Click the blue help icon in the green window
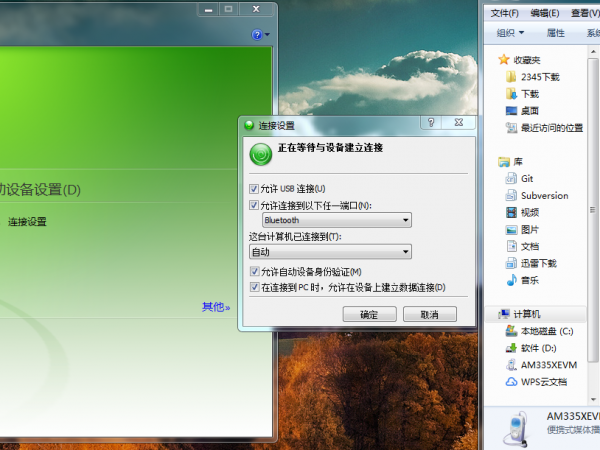 pyautogui.click(x=257, y=34)
